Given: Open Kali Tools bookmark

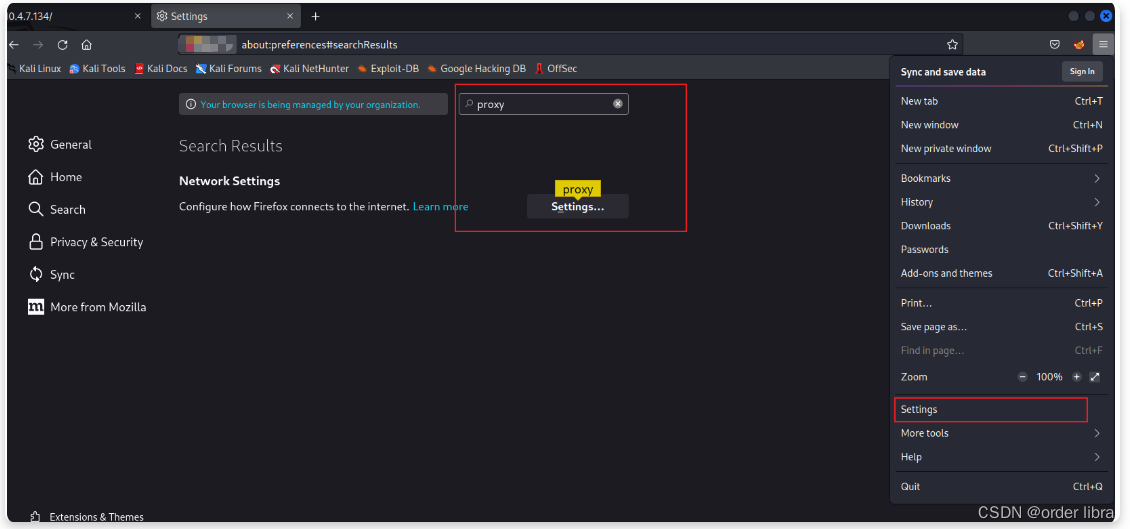Looking at the screenshot, I should (x=97, y=68).
